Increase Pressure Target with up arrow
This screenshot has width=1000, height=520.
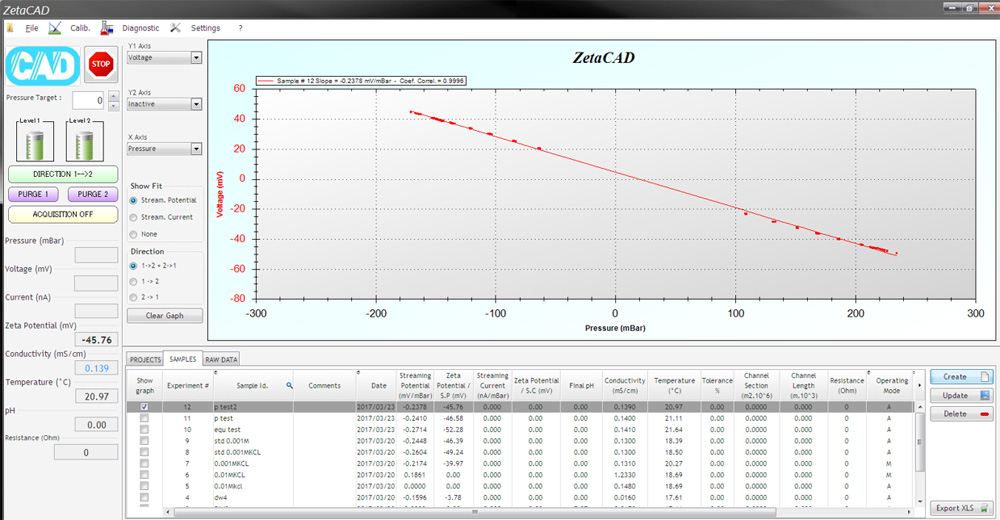tap(114, 96)
